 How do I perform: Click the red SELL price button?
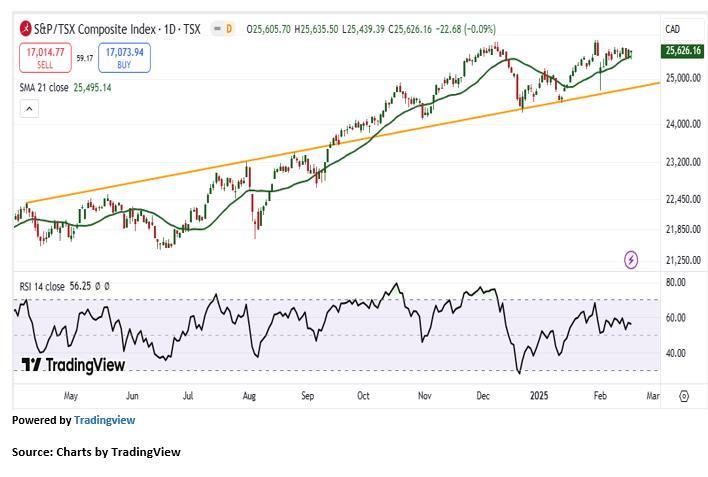point(45,58)
